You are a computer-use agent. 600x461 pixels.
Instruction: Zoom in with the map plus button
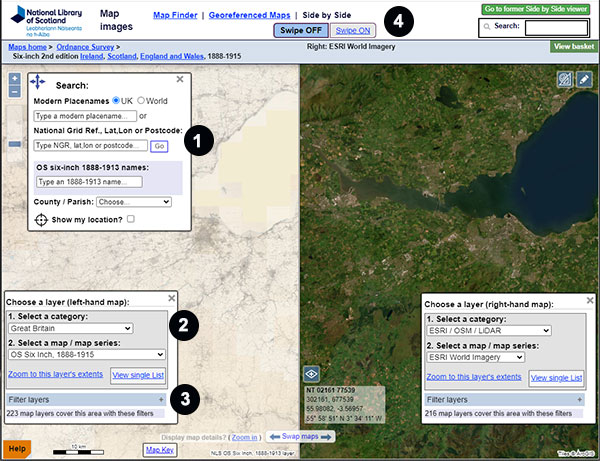click(x=15, y=79)
